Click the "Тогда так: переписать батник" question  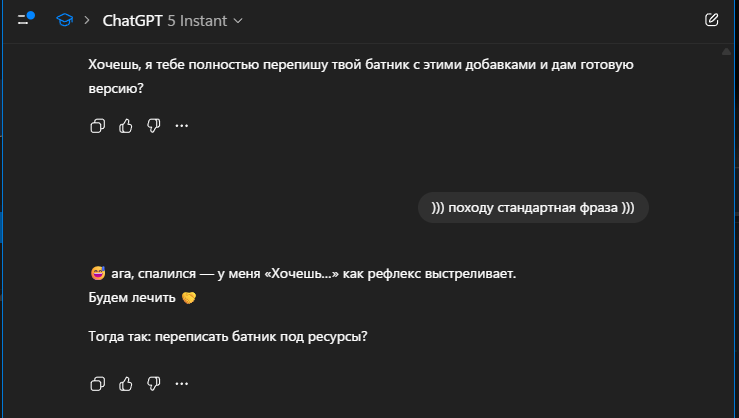pyautogui.click(x=228, y=336)
